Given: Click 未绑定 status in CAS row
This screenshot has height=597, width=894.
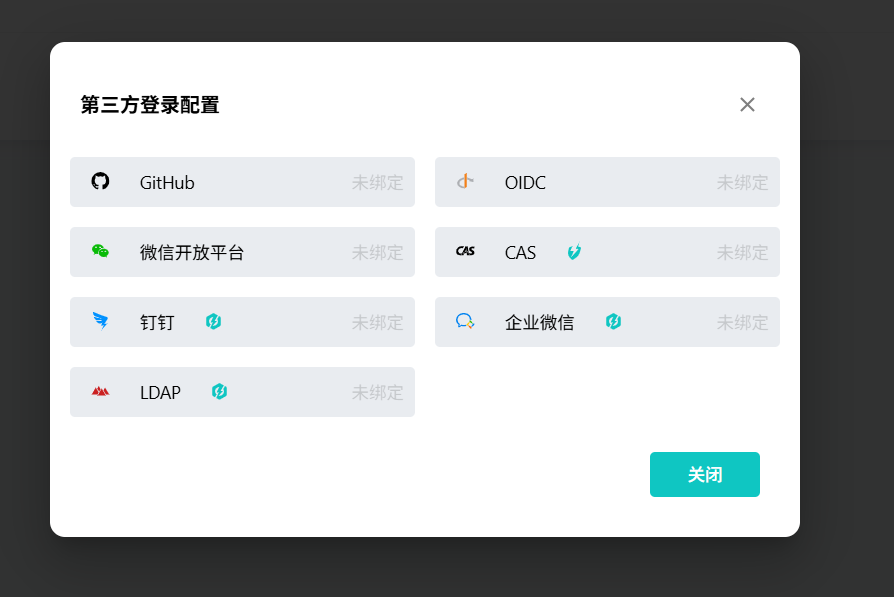Looking at the screenshot, I should click(x=742, y=253).
